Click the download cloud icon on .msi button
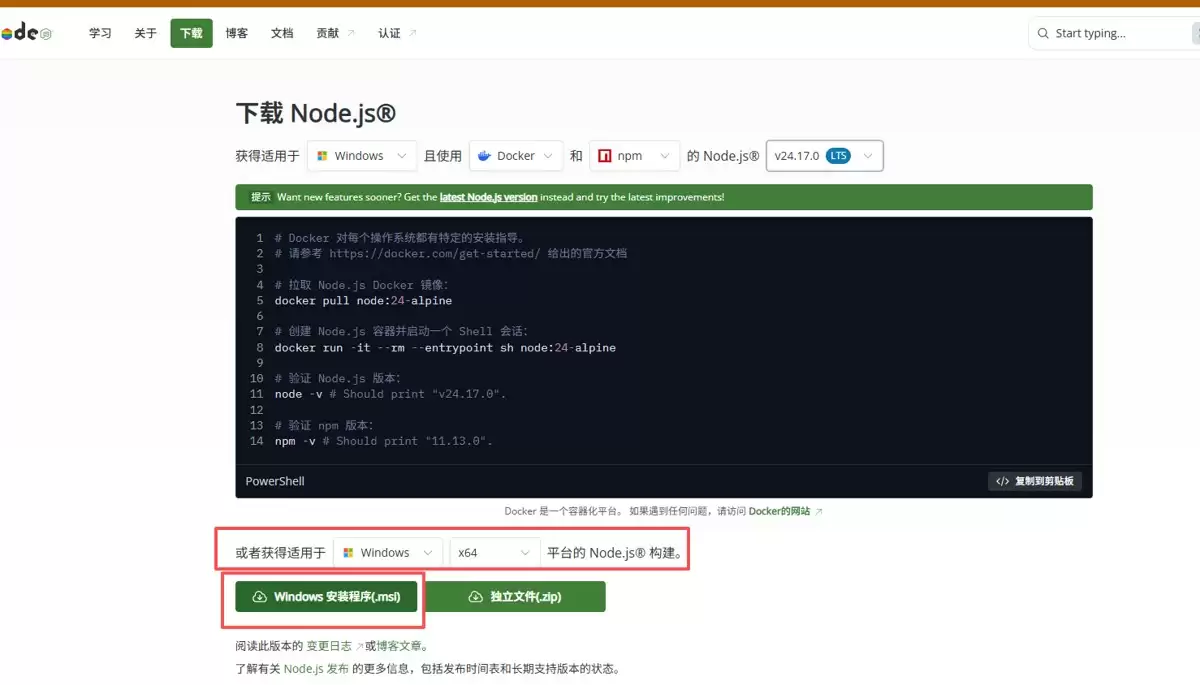The image size is (1200, 685). tap(260, 597)
